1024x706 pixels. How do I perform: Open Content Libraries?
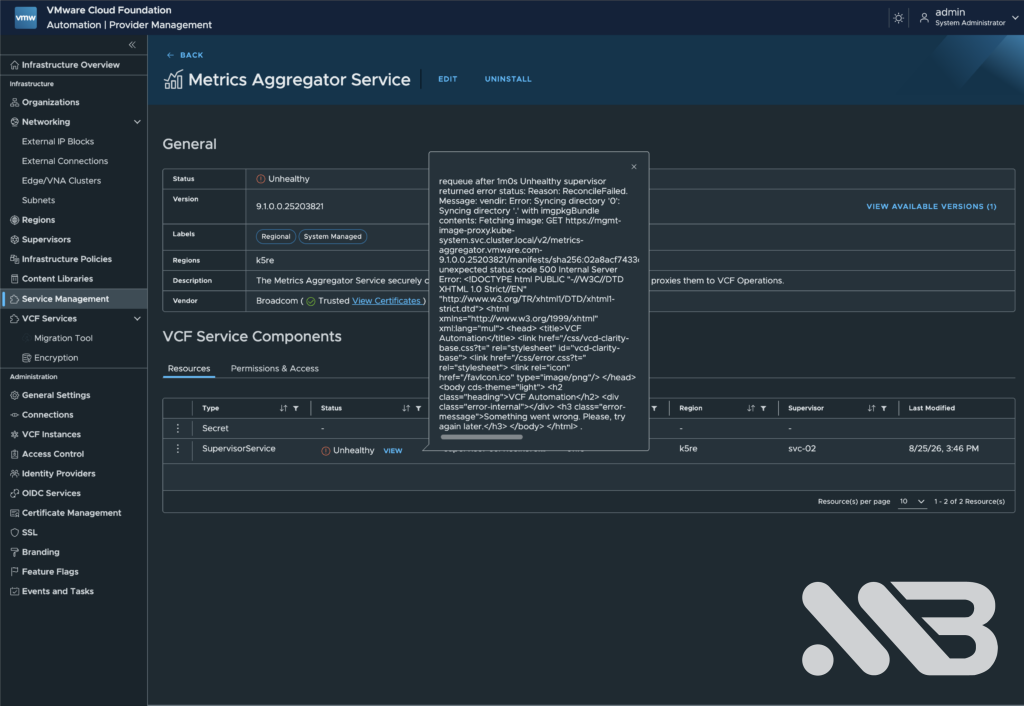click(57, 278)
